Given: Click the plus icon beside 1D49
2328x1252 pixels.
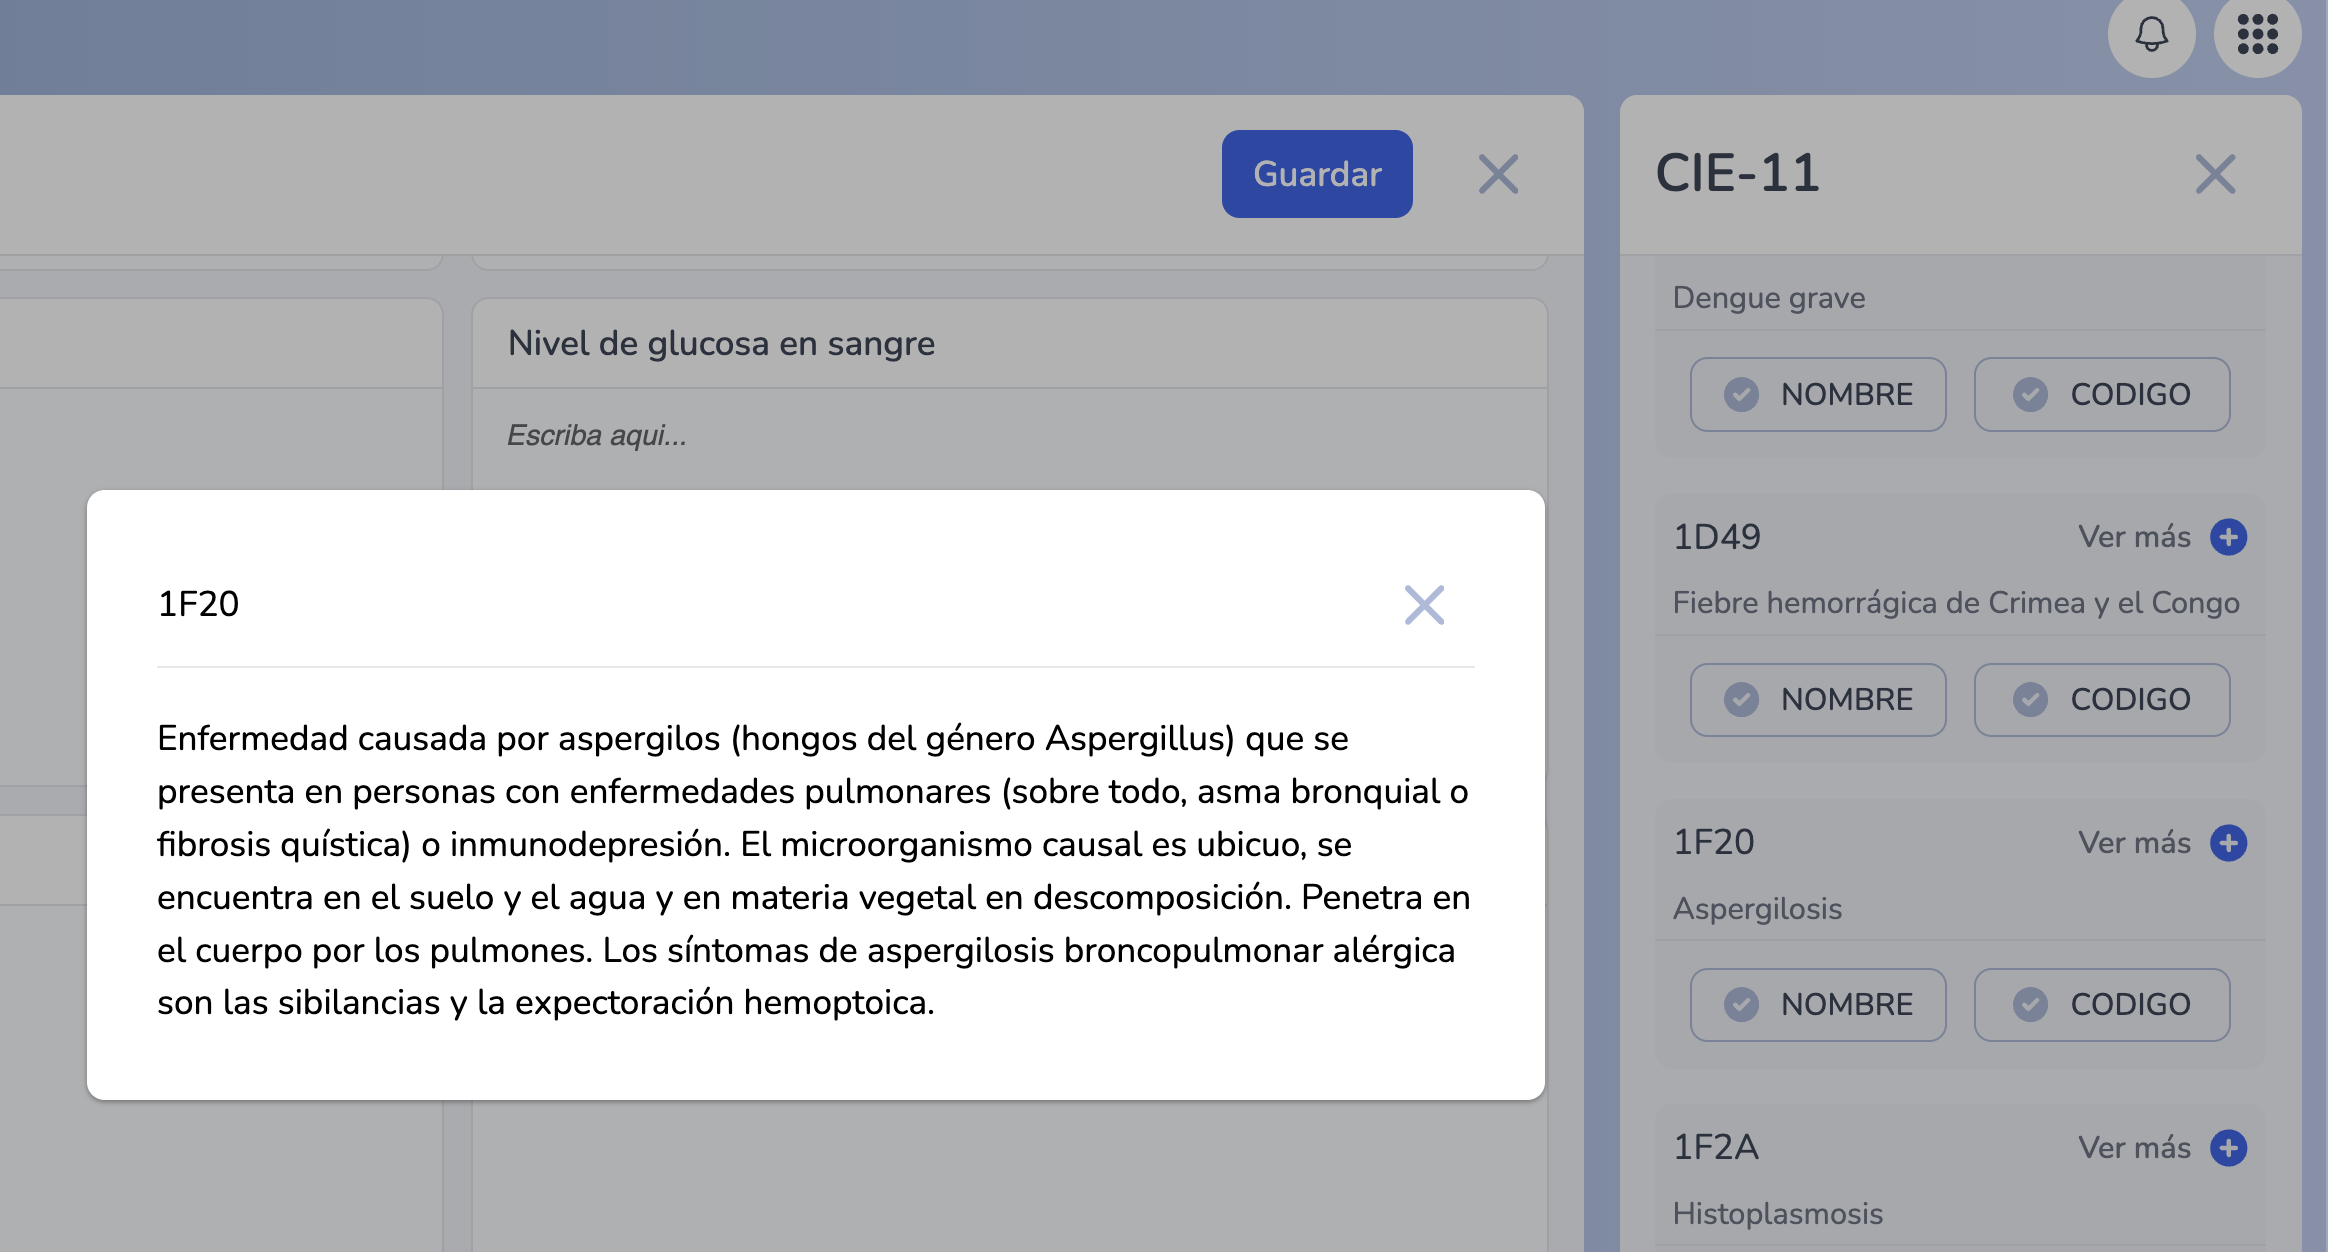Looking at the screenshot, I should click(2230, 537).
